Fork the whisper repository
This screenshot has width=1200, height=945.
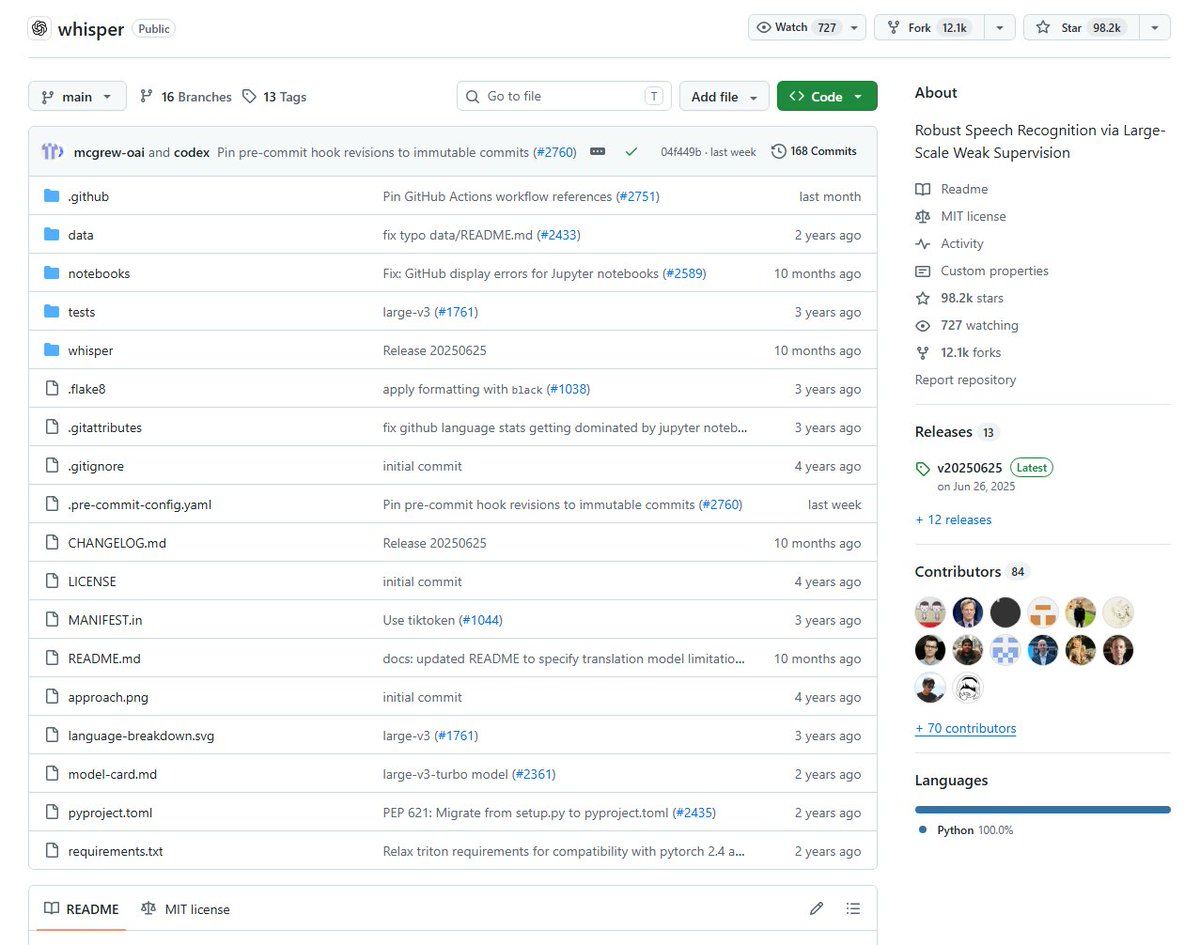pyautogui.click(x=929, y=28)
